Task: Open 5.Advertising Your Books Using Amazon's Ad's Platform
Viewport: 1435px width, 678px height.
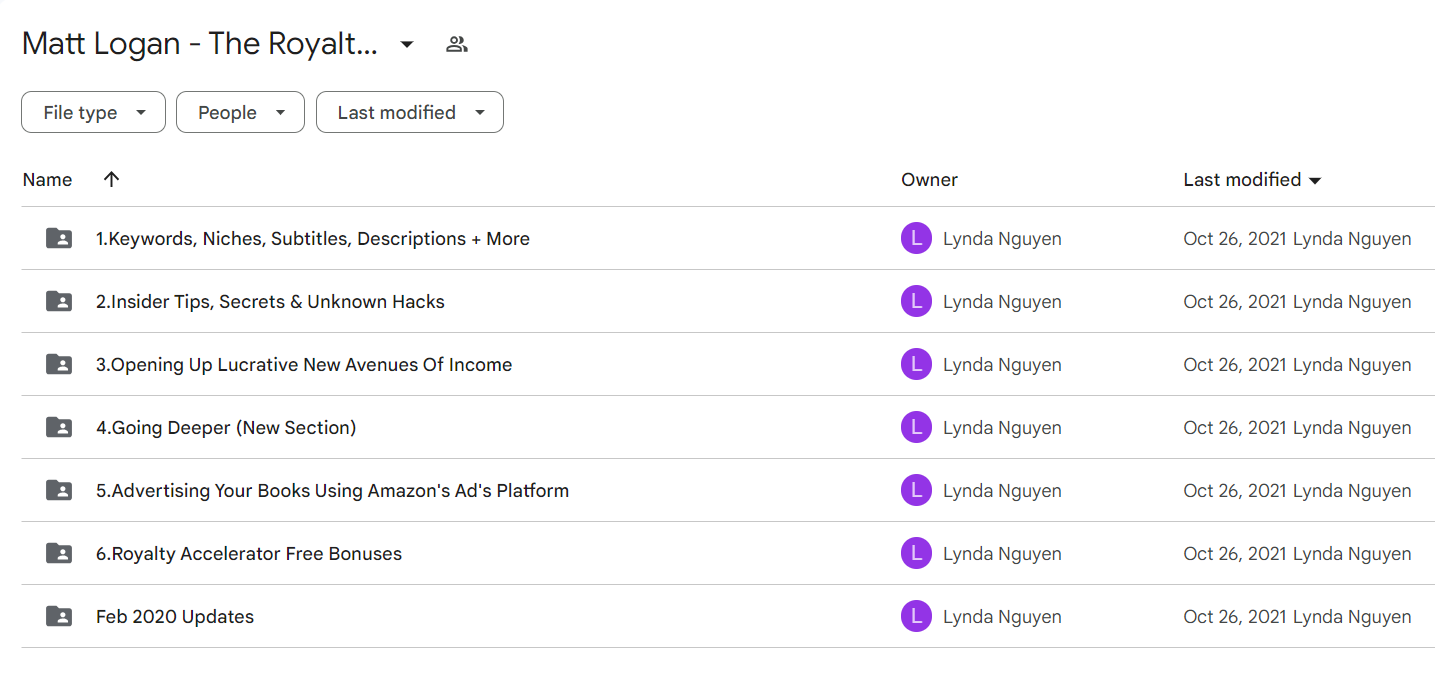Action: pos(332,491)
